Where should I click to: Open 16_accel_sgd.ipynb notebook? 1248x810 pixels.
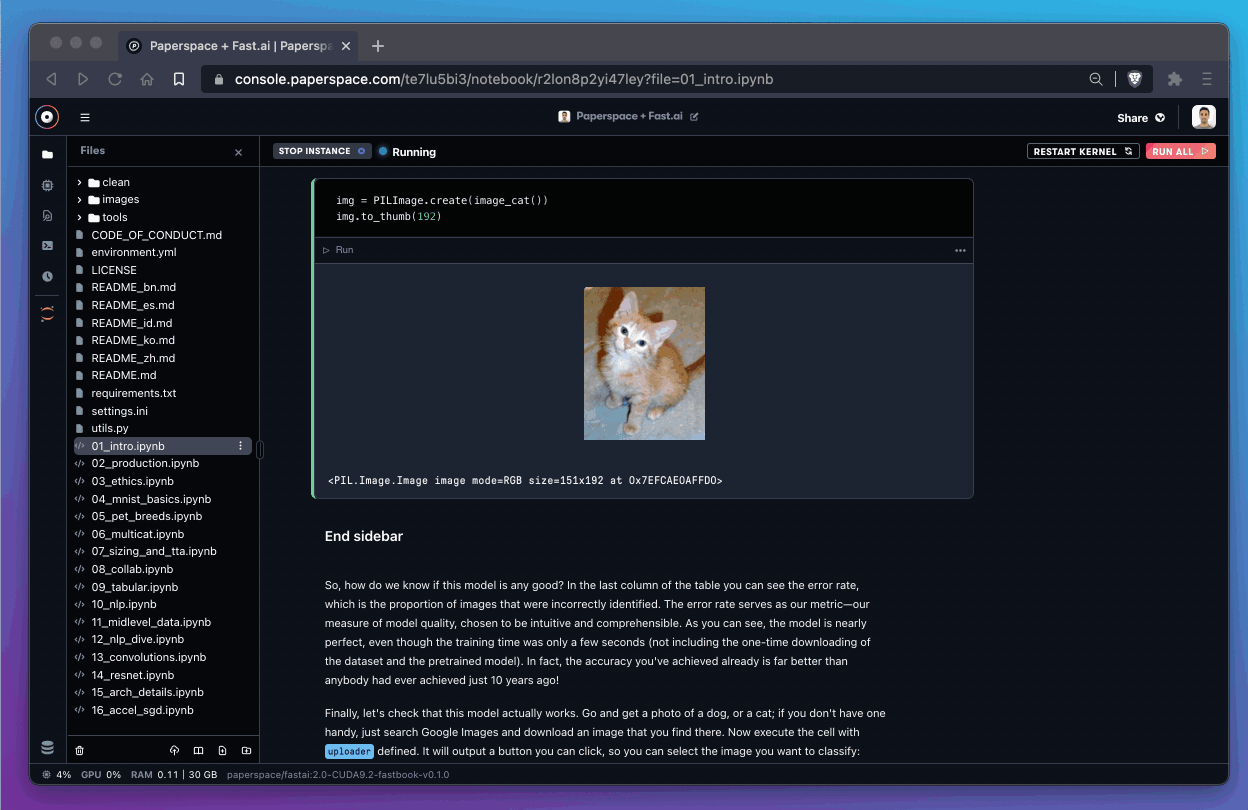point(142,710)
